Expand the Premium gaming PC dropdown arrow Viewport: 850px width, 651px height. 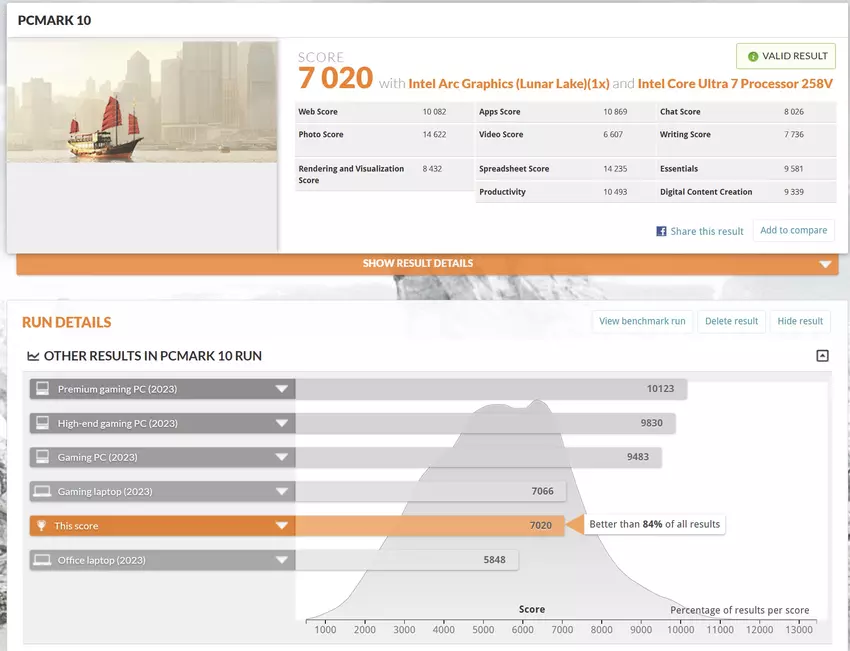(x=282, y=389)
